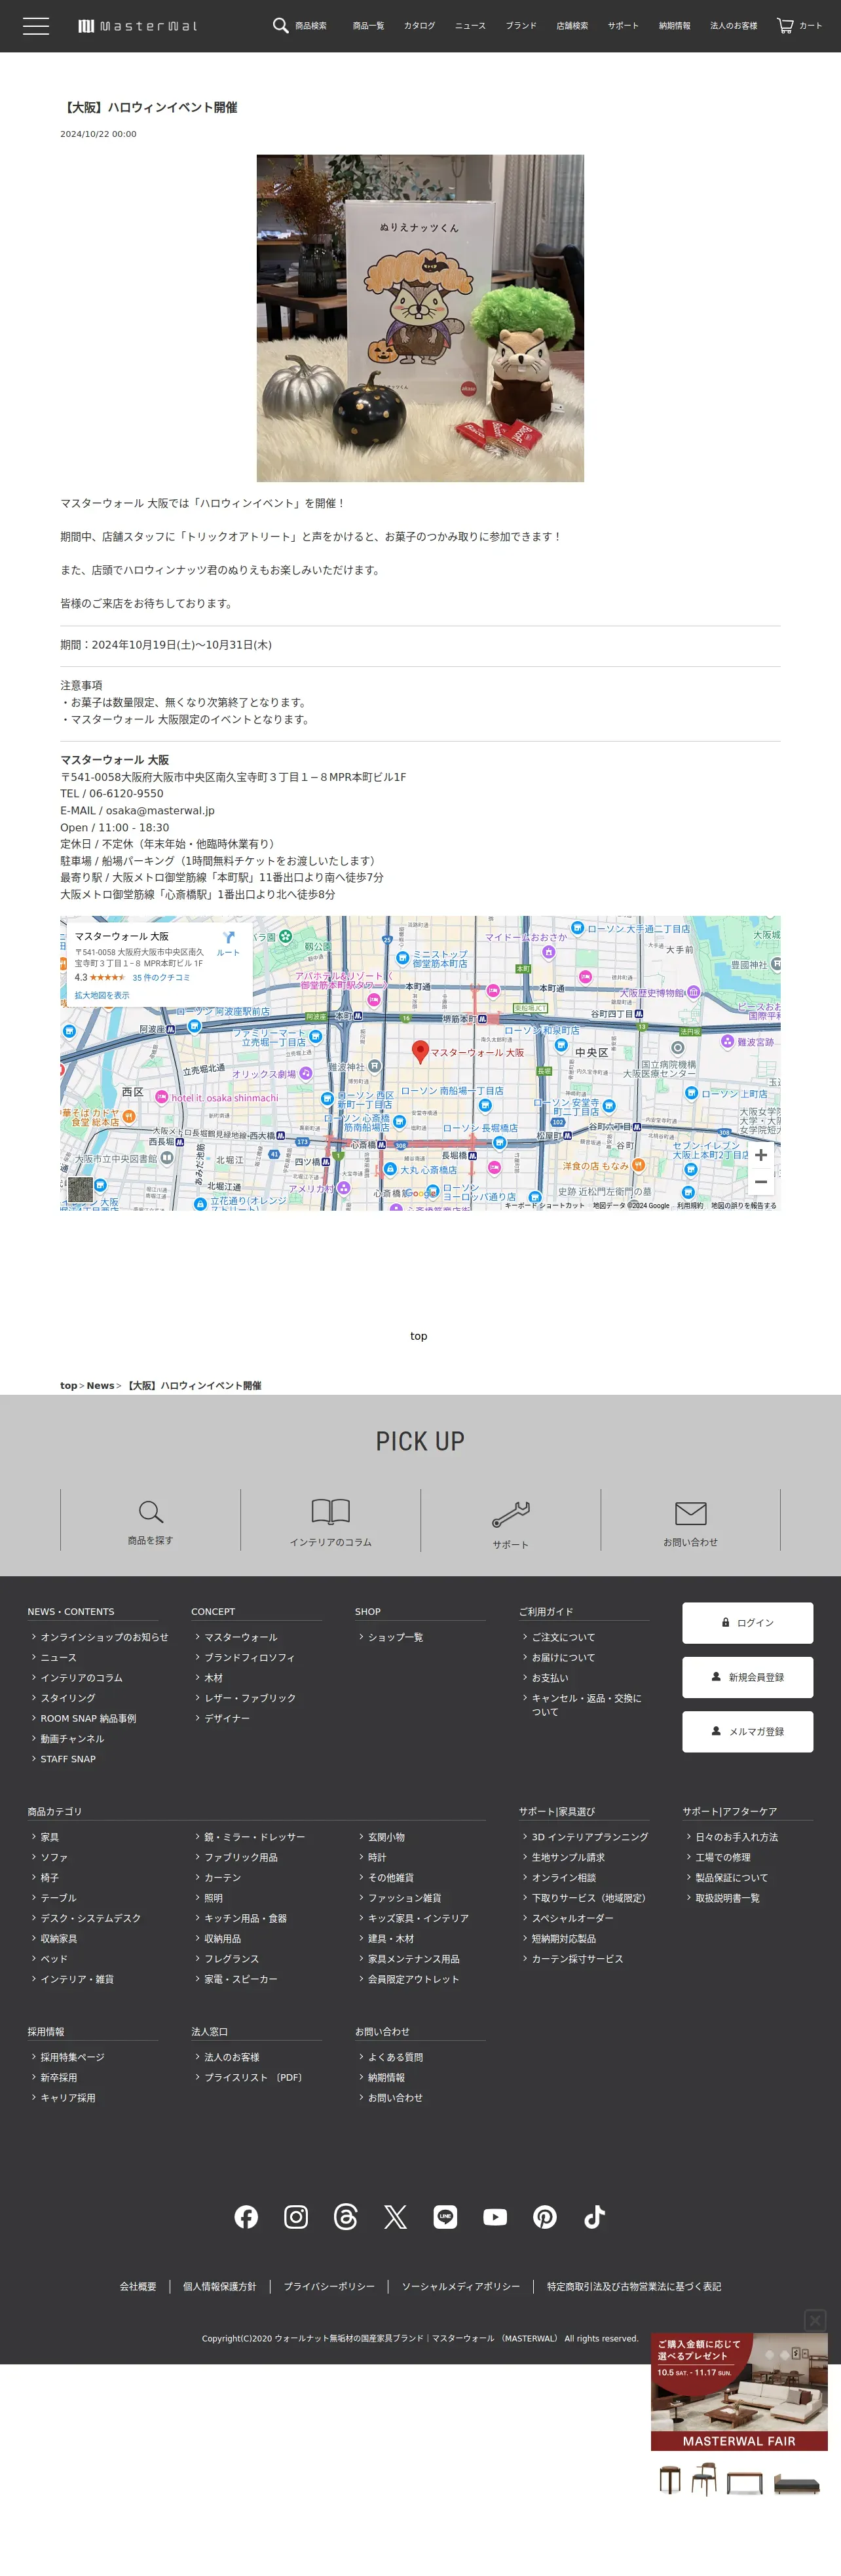The width and height of the screenshot is (841, 2576).
Task: Open the 35 件のクチコミ reviews link
Action: pyautogui.click(x=161, y=977)
